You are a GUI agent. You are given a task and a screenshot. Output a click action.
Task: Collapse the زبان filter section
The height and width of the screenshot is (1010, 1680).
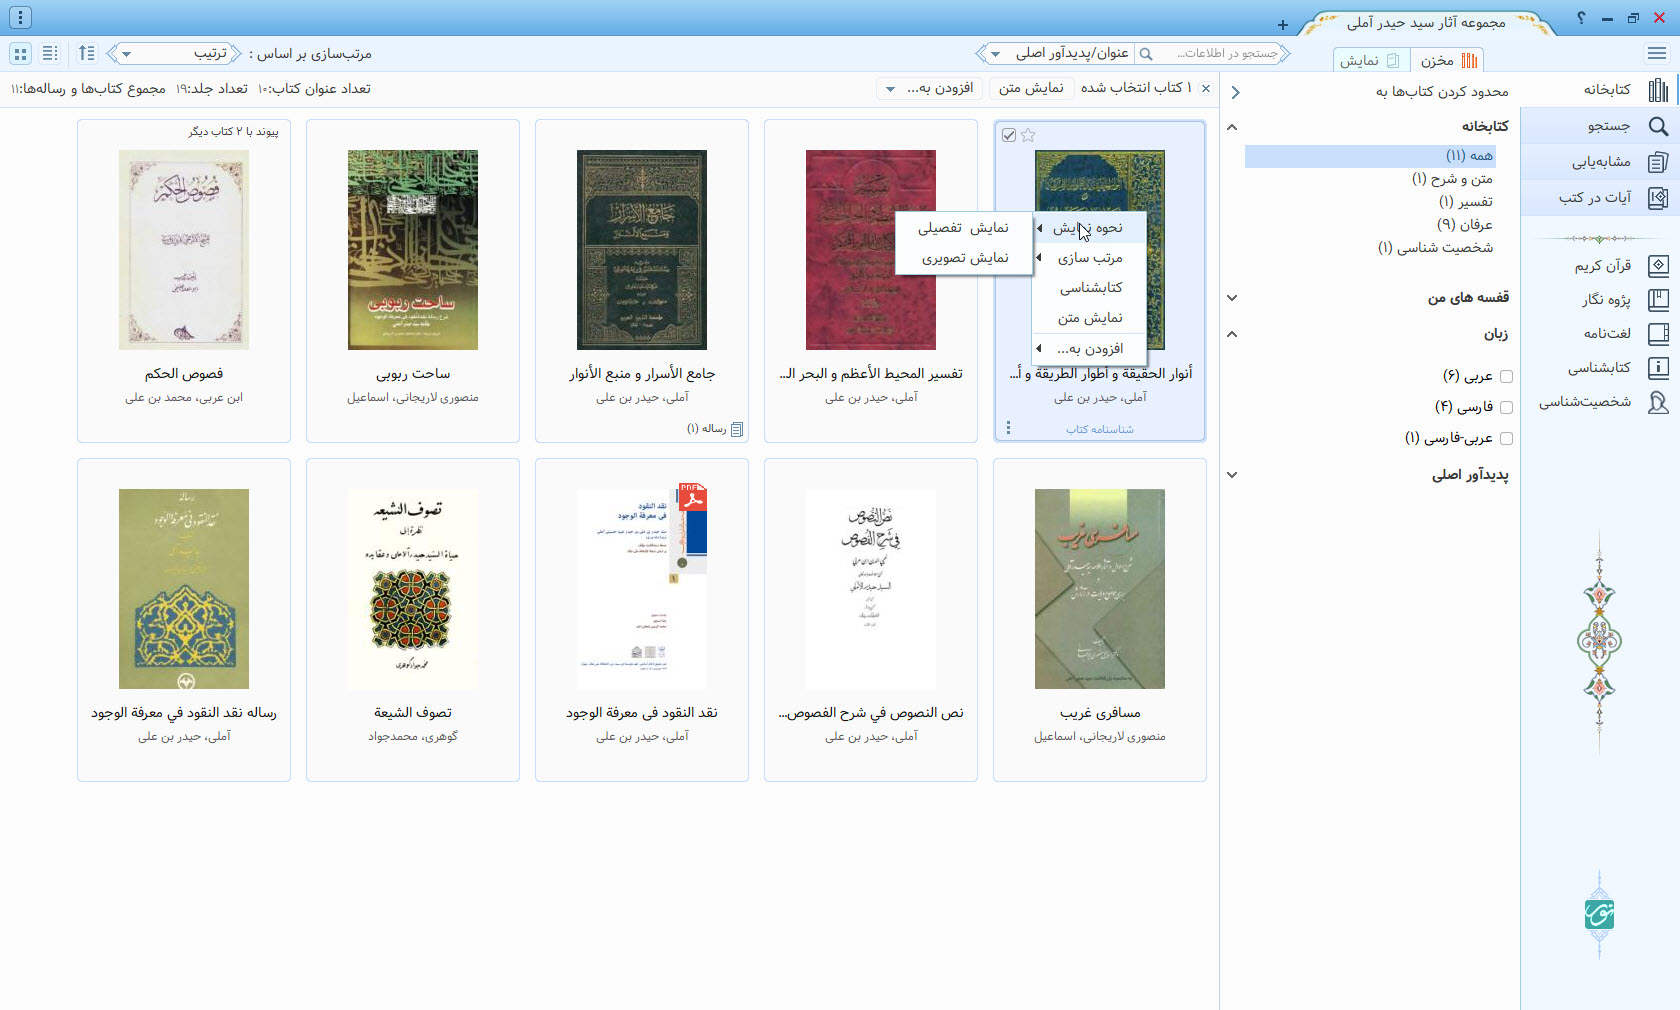[1232, 334]
